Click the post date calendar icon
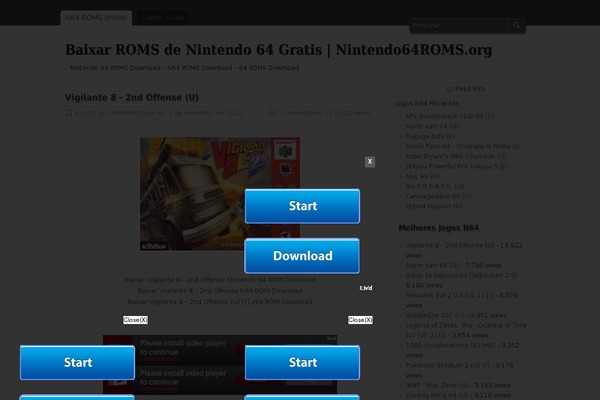The height and width of the screenshot is (400, 600). (x=68, y=113)
